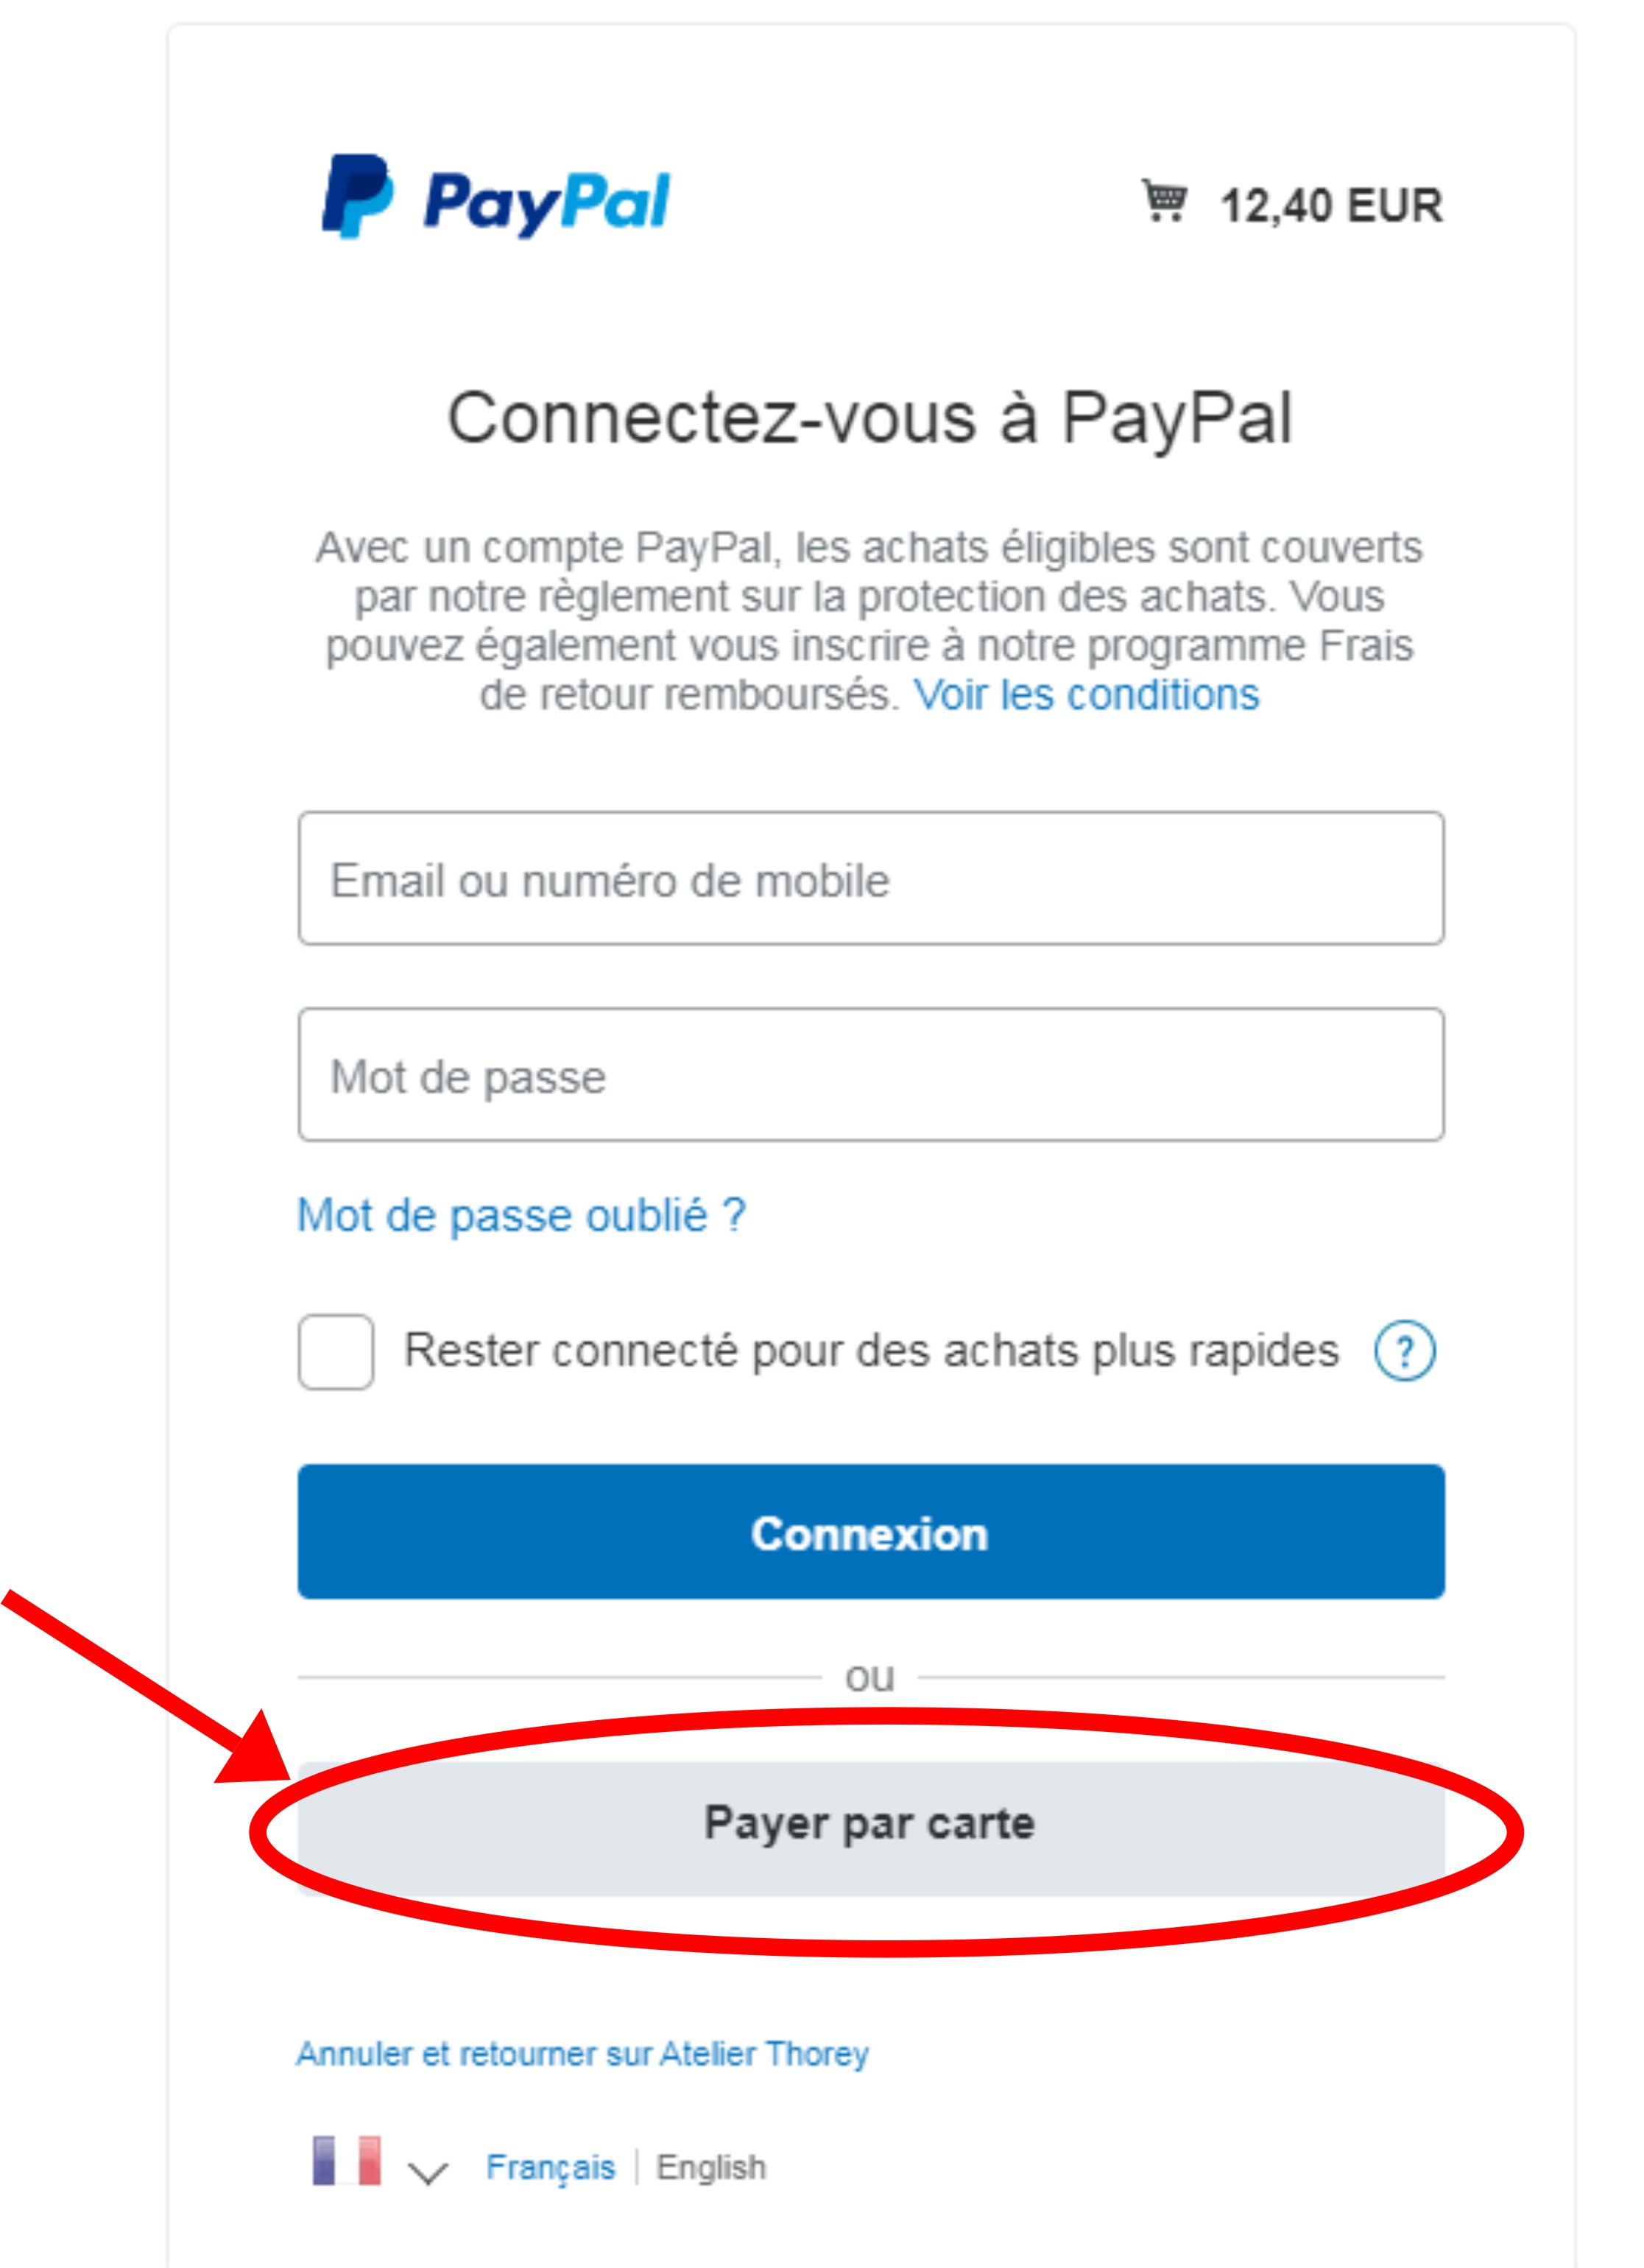
Task: Click the French flag icon
Action: [x=347, y=2161]
